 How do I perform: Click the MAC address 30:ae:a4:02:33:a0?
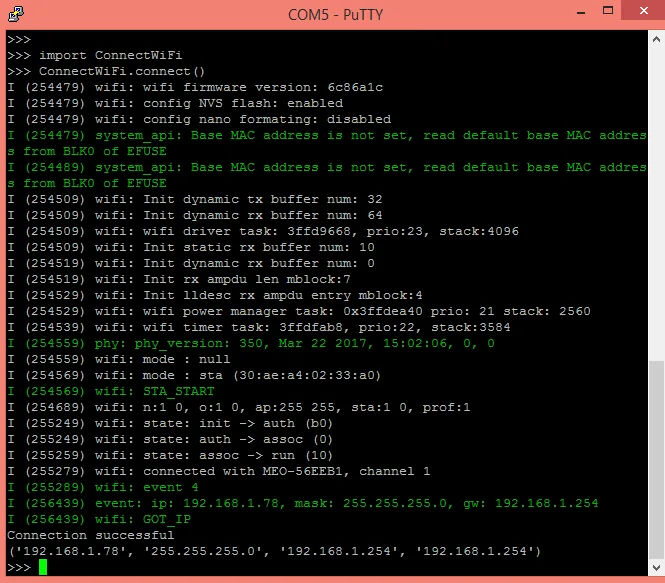pos(307,375)
